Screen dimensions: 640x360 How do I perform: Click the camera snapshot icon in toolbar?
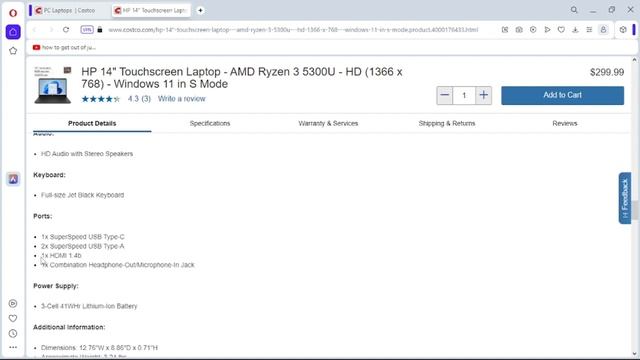tap(519, 30)
